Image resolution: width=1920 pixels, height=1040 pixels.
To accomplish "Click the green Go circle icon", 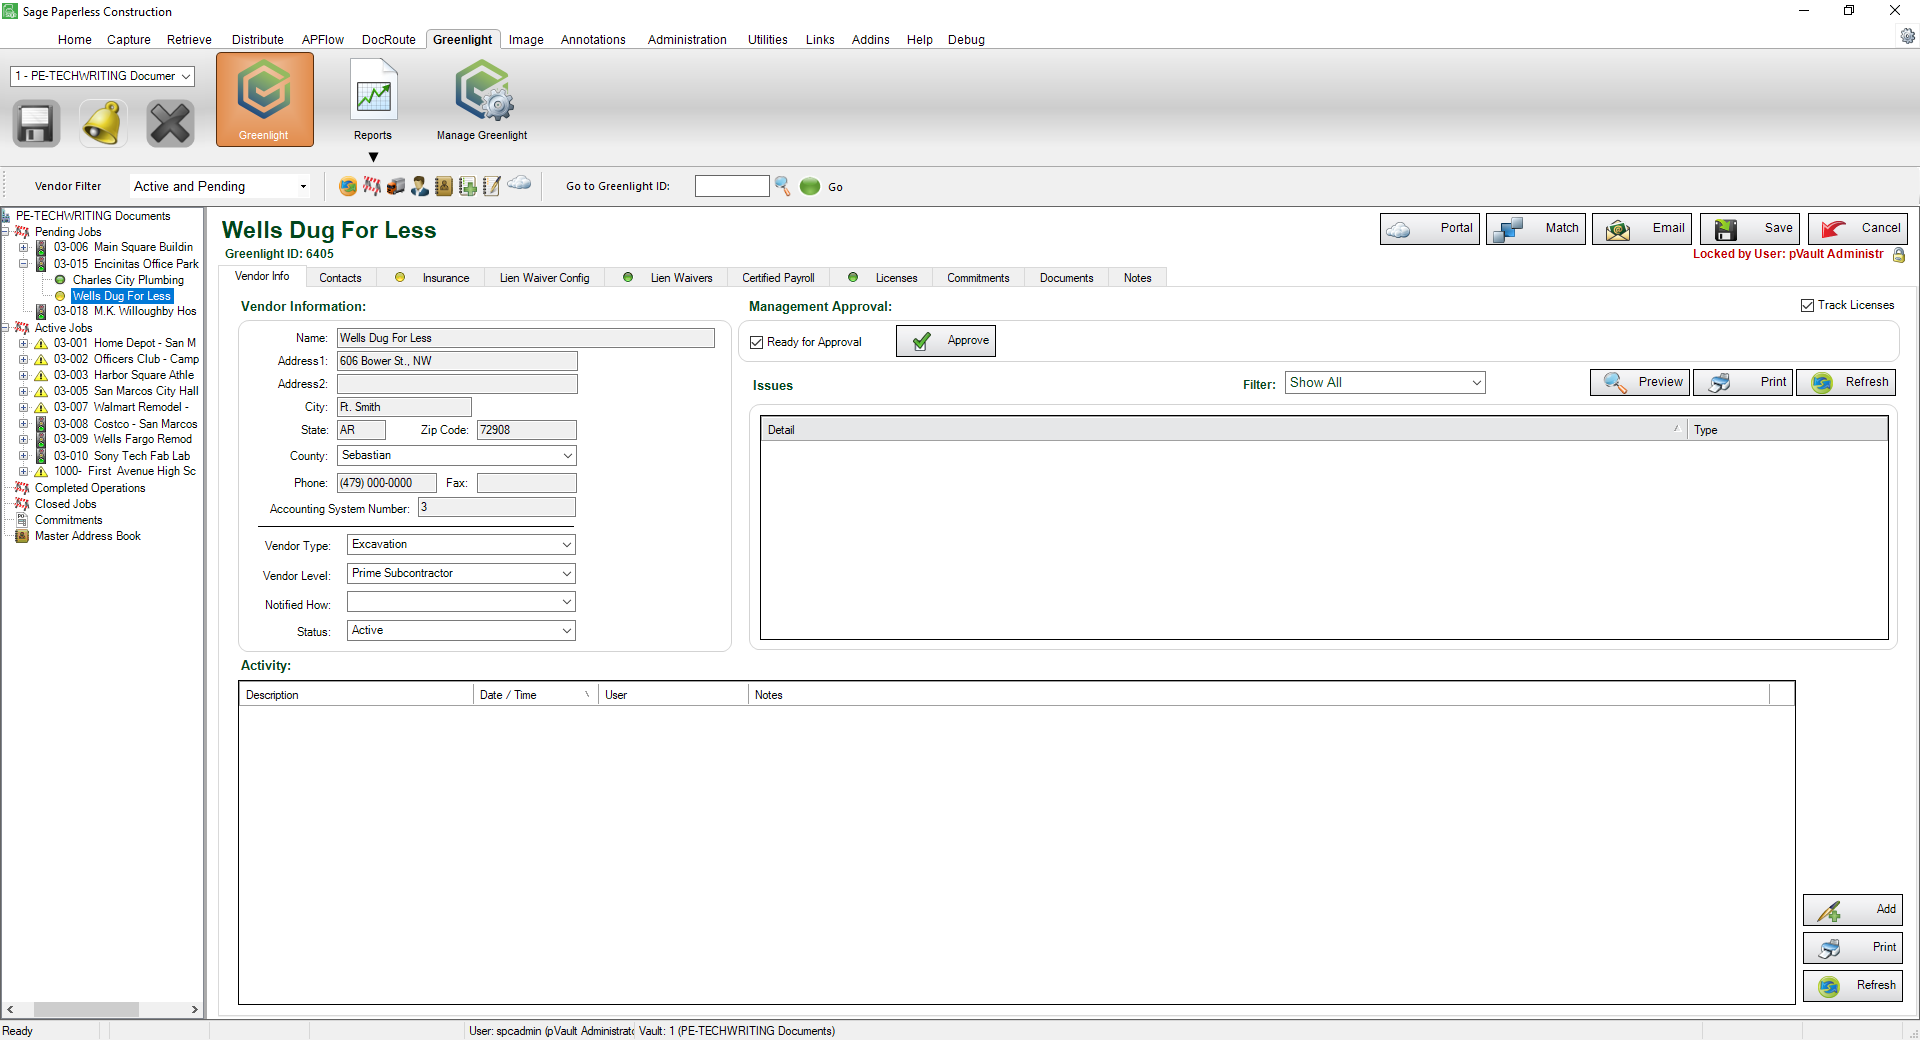I will tap(810, 186).
